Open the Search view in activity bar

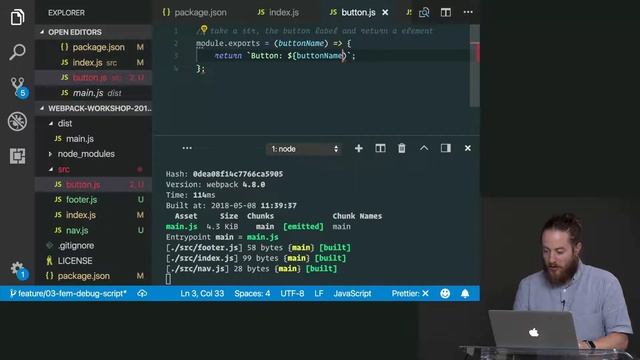(17, 52)
